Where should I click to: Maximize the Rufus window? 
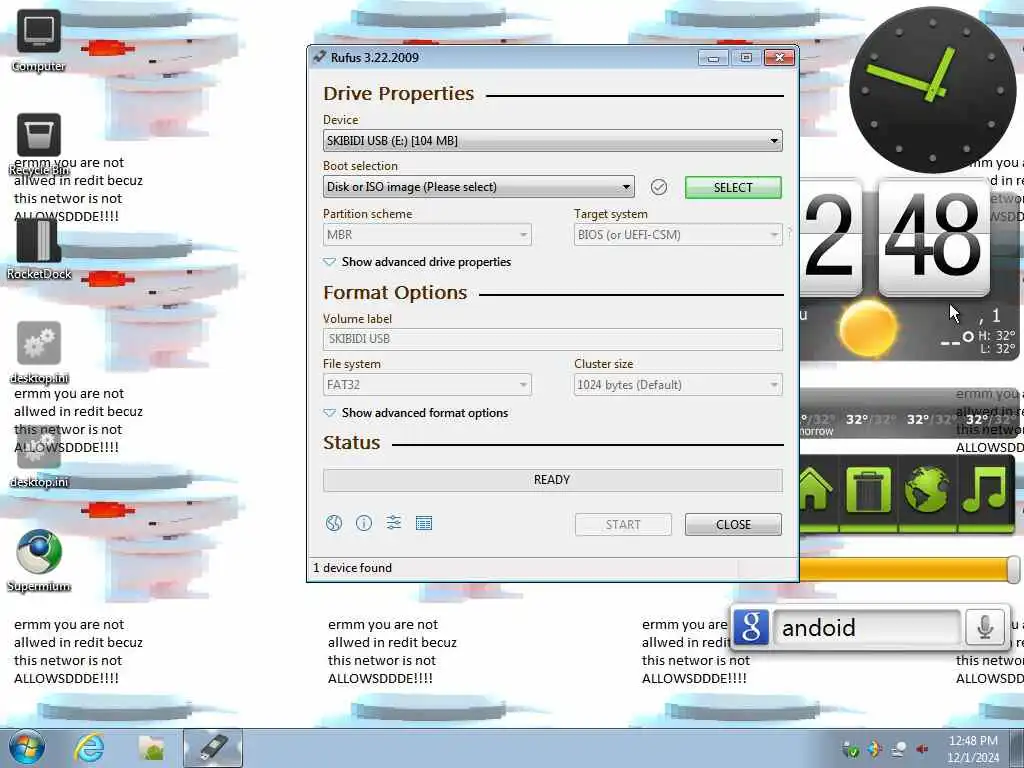click(x=746, y=58)
